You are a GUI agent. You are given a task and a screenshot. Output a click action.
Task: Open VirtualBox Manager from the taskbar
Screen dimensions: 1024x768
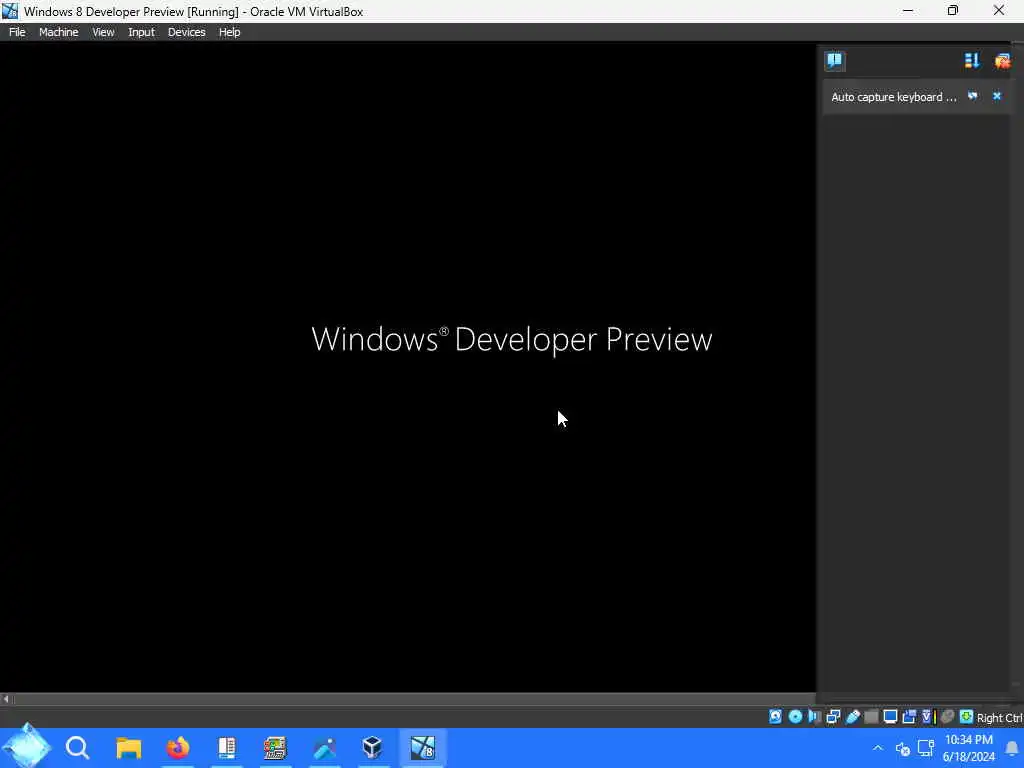(x=372, y=747)
